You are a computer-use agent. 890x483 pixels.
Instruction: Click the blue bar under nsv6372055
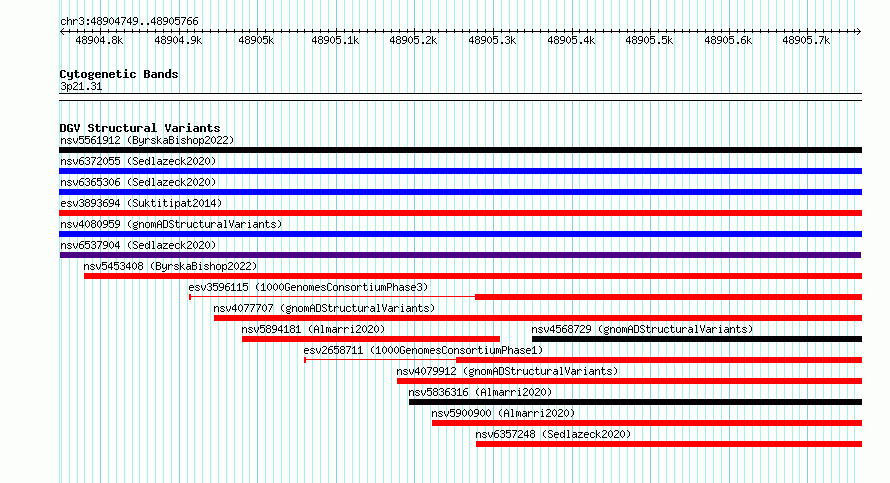coord(460,171)
